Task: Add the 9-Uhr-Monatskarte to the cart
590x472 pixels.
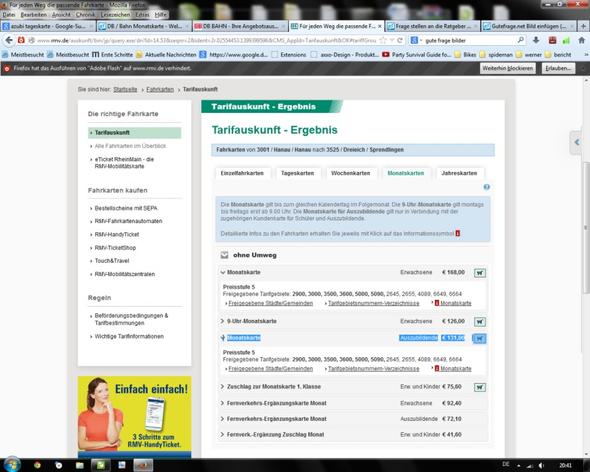Action: click(x=480, y=322)
